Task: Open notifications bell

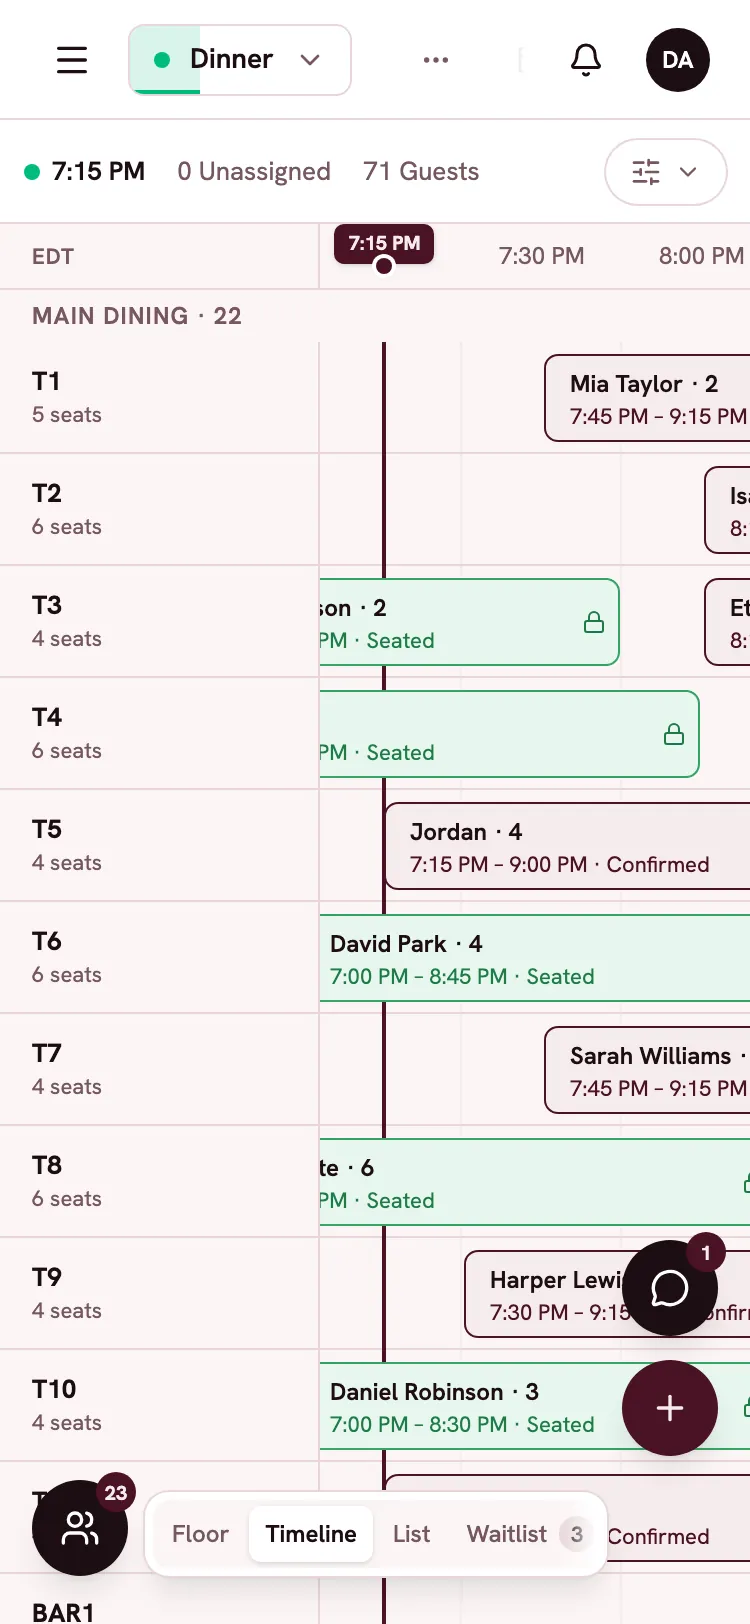Action: pyautogui.click(x=586, y=60)
